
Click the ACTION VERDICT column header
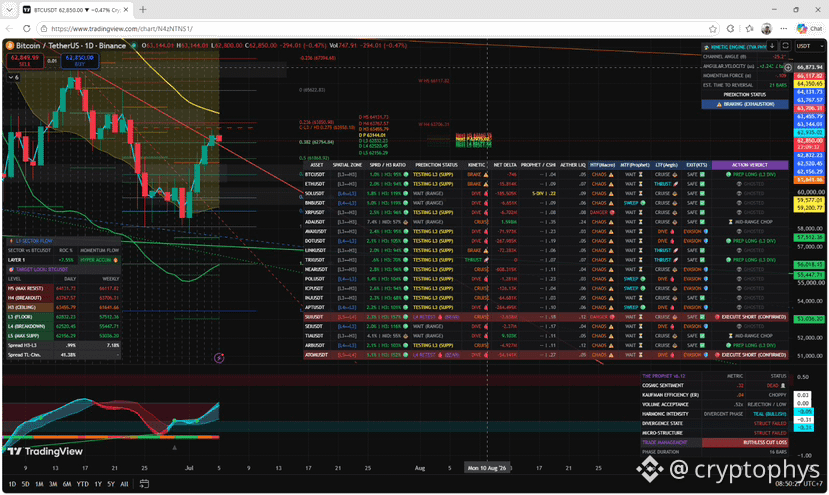(x=750, y=165)
